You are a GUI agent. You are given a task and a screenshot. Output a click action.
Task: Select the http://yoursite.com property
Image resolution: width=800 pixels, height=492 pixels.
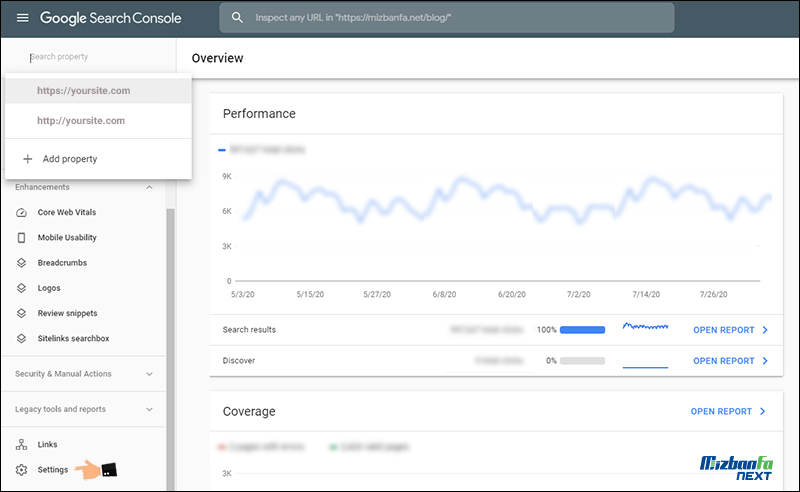98,120
